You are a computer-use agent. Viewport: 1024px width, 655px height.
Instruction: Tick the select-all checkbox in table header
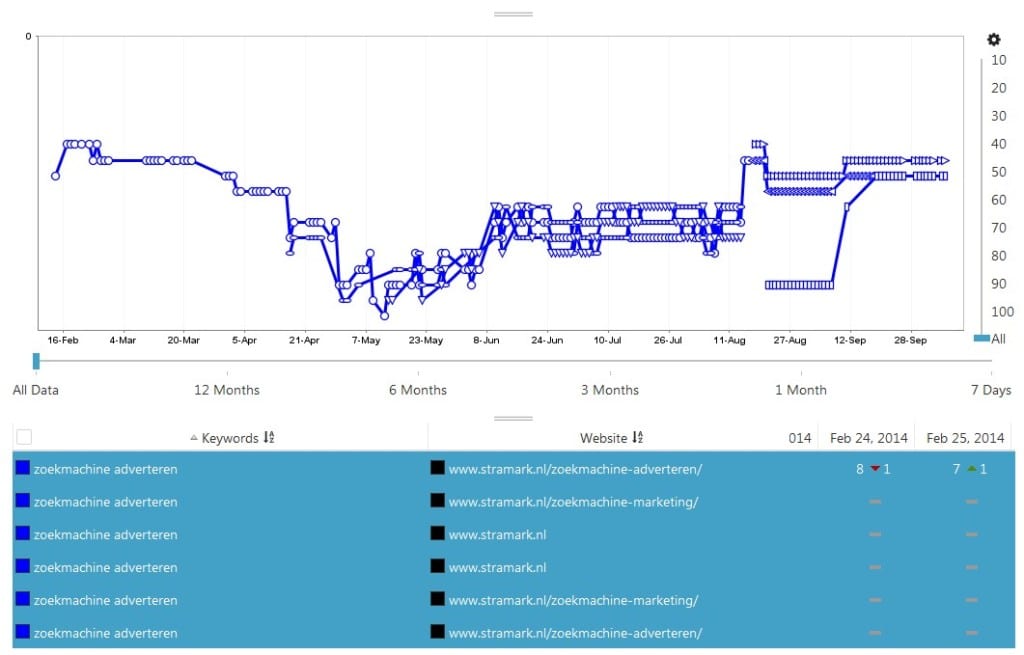[x=24, y=437]
